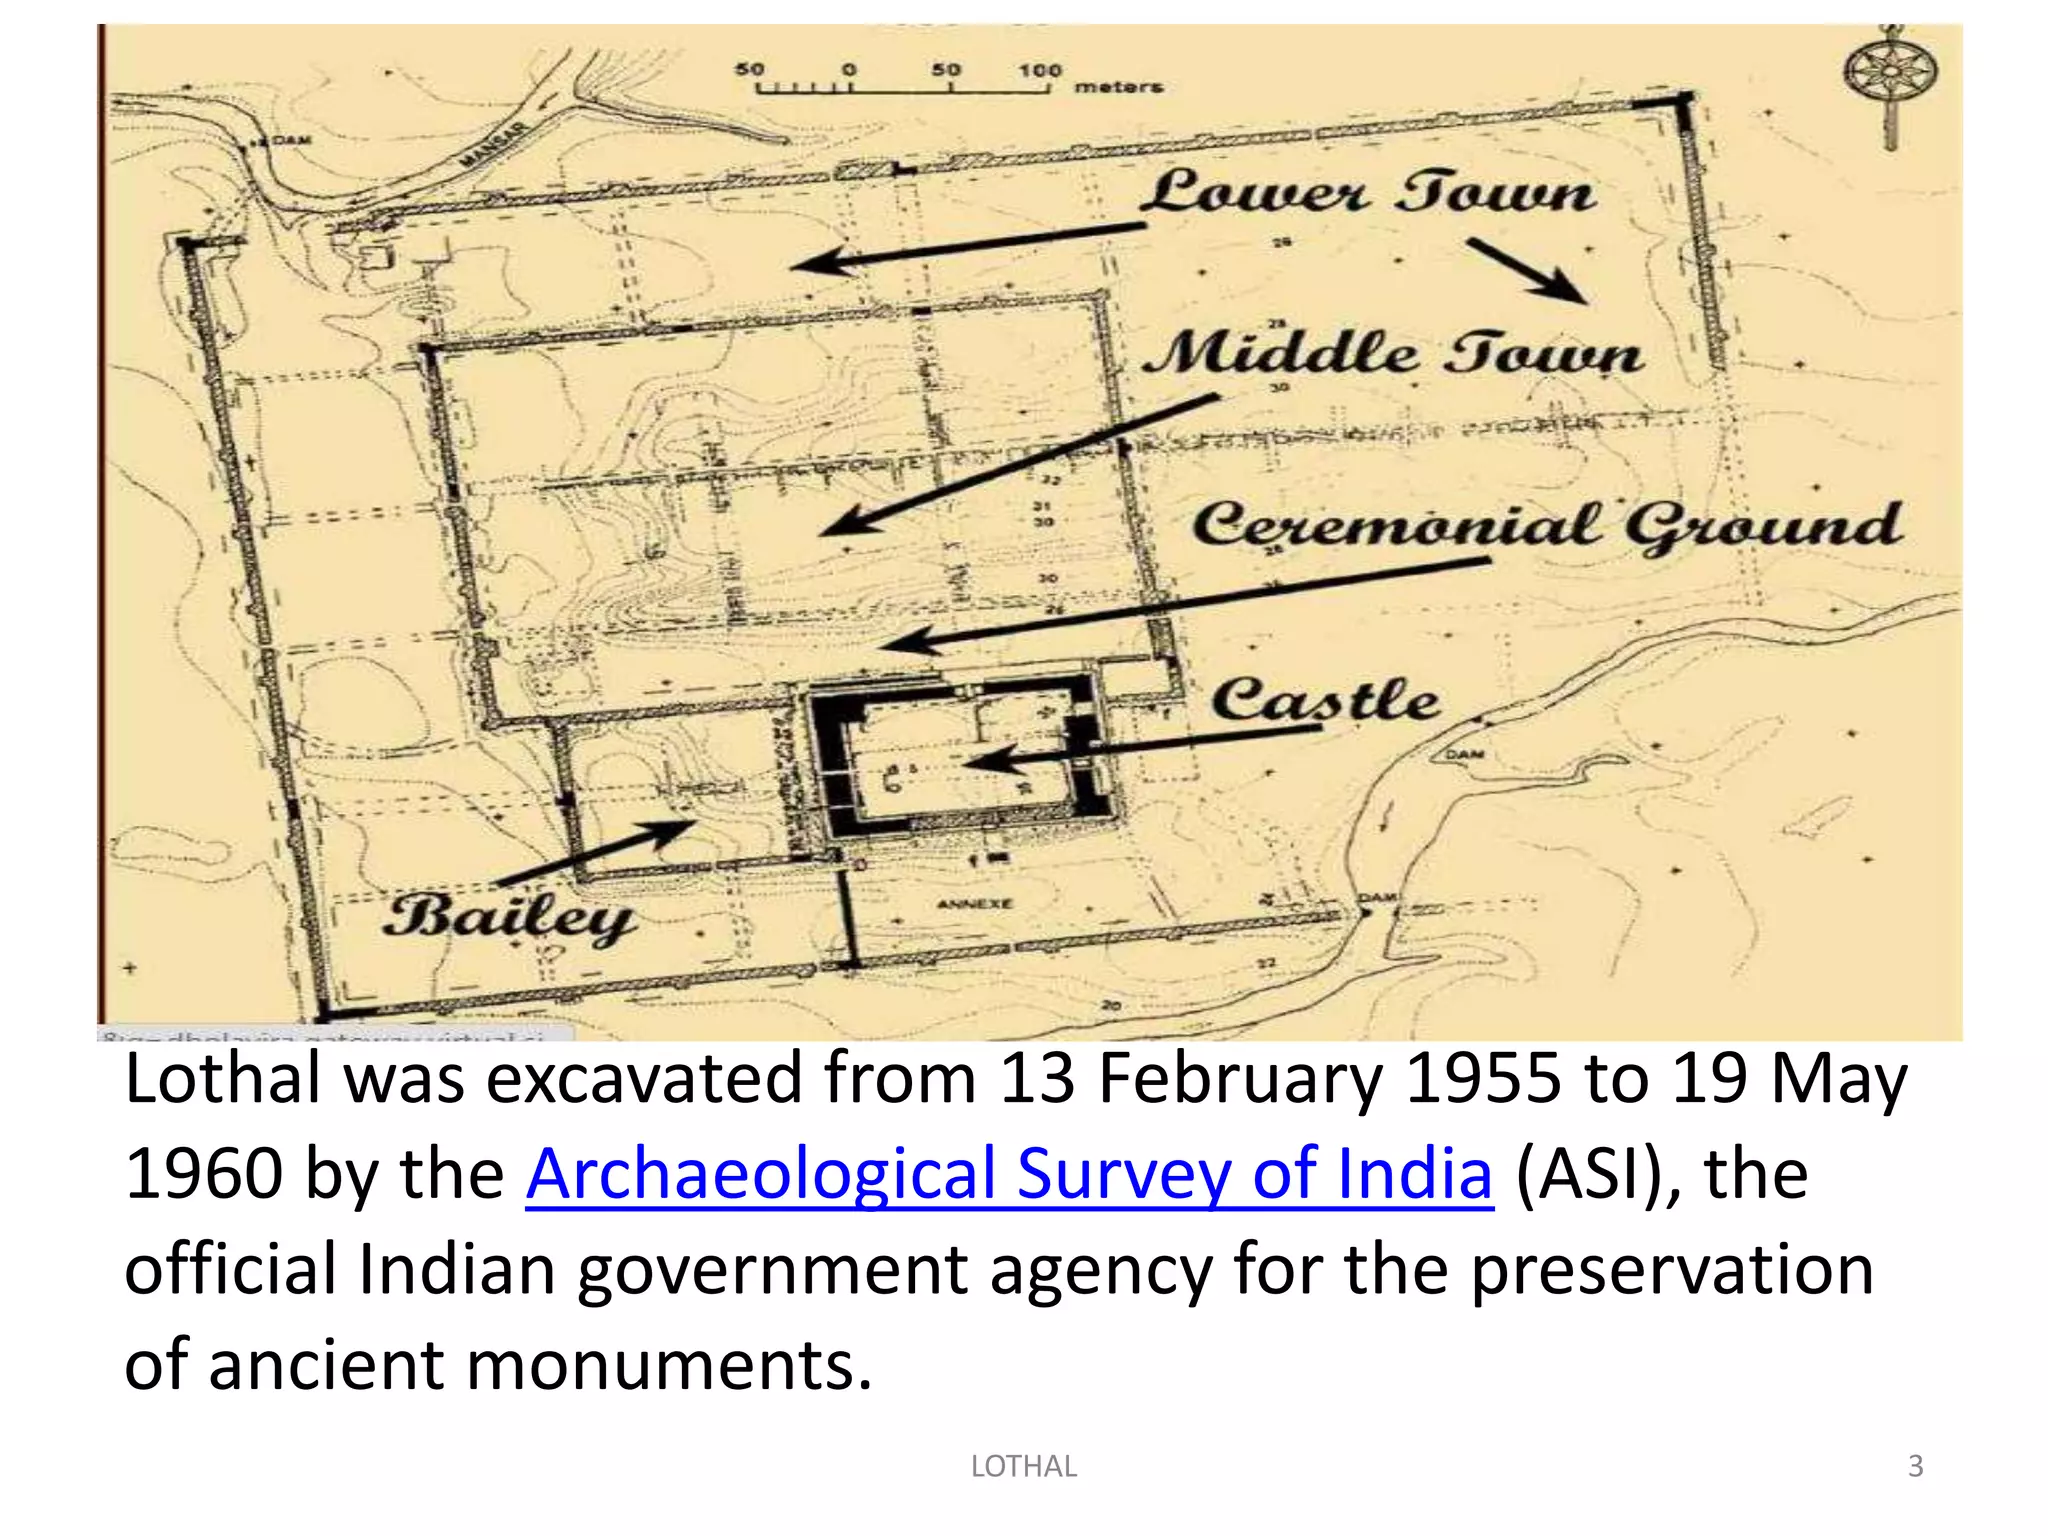The image size is (2048, 1536).
Task: Select the Bailey label on map
Action: point(508,918)
